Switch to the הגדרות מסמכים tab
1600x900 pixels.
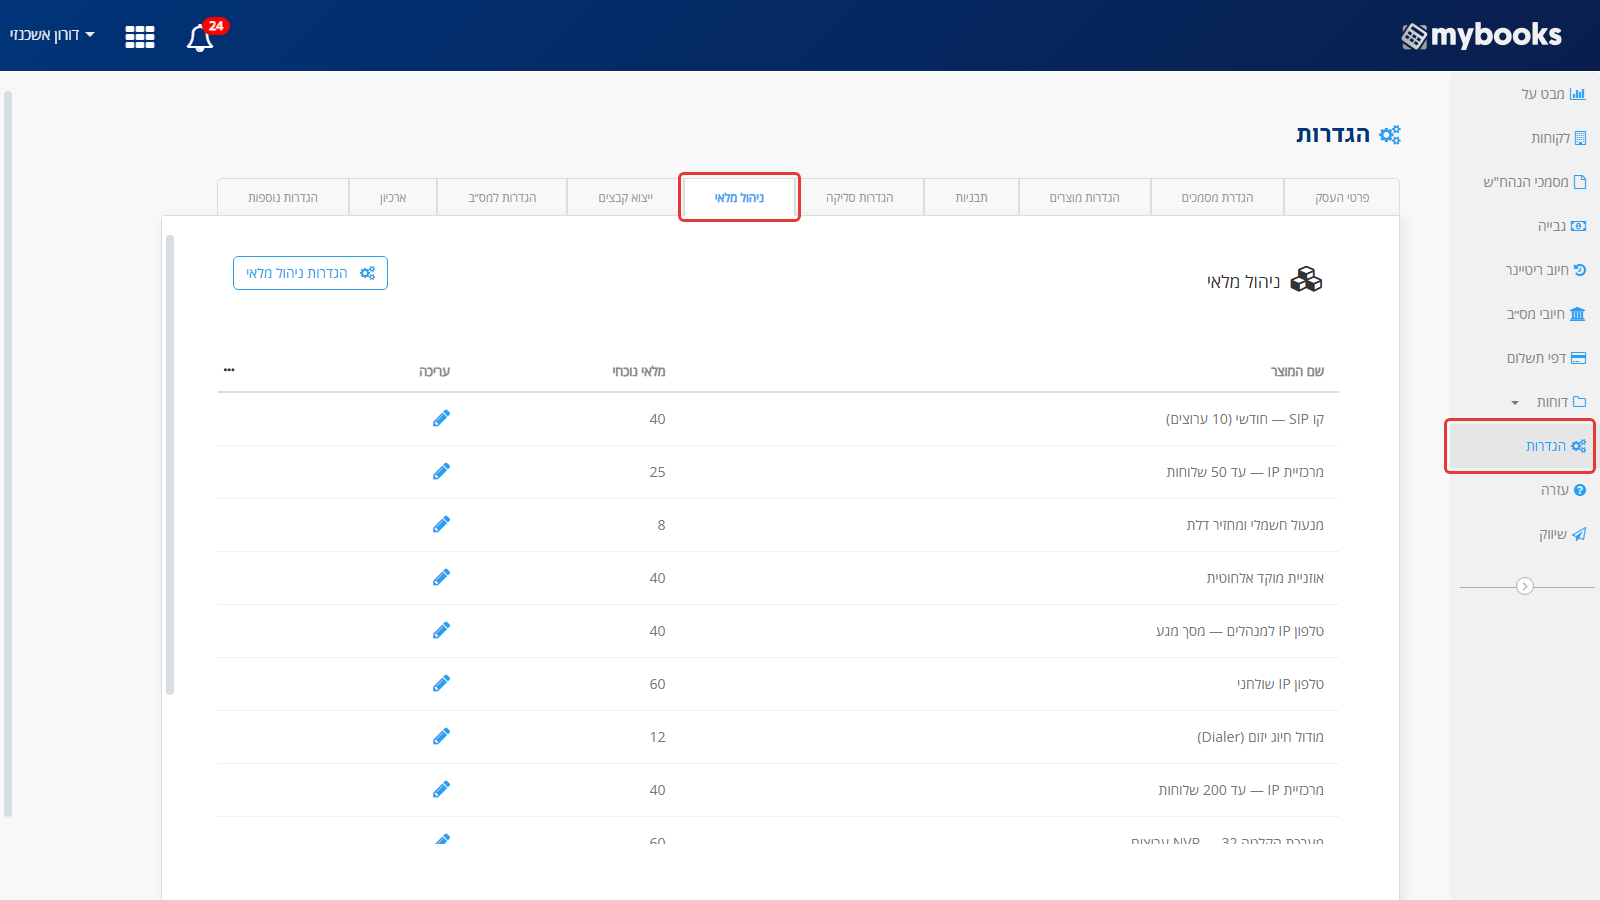click(x=1217, y=198)
